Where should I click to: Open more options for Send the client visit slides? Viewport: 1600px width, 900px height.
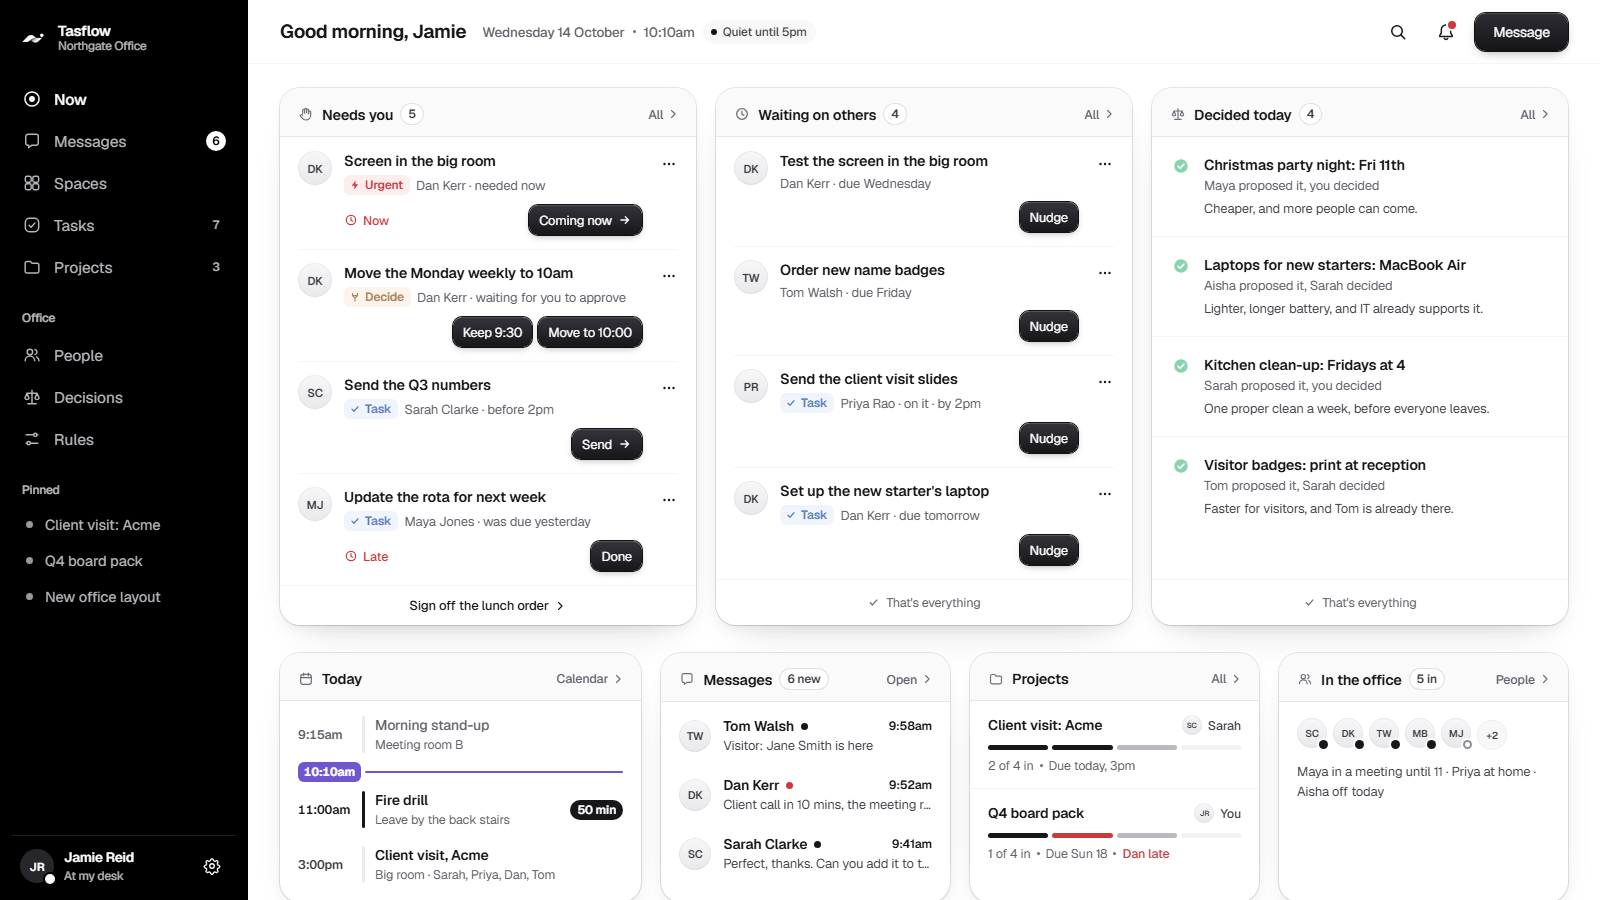click(1105, 381)
